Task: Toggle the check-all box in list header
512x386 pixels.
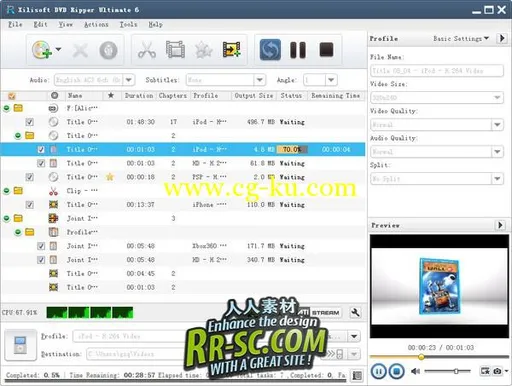Action: coord(12,96)
